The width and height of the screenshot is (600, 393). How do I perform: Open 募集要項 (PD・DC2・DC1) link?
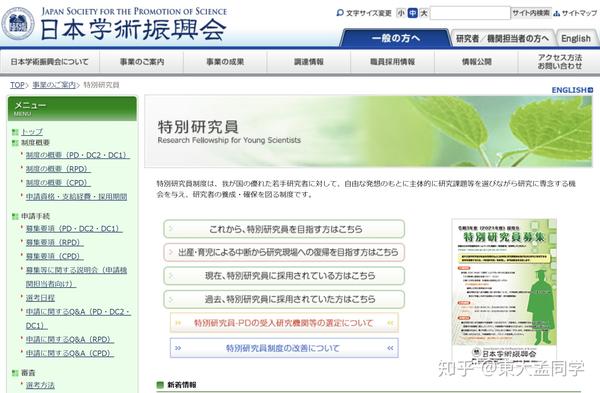coord(74,228)
